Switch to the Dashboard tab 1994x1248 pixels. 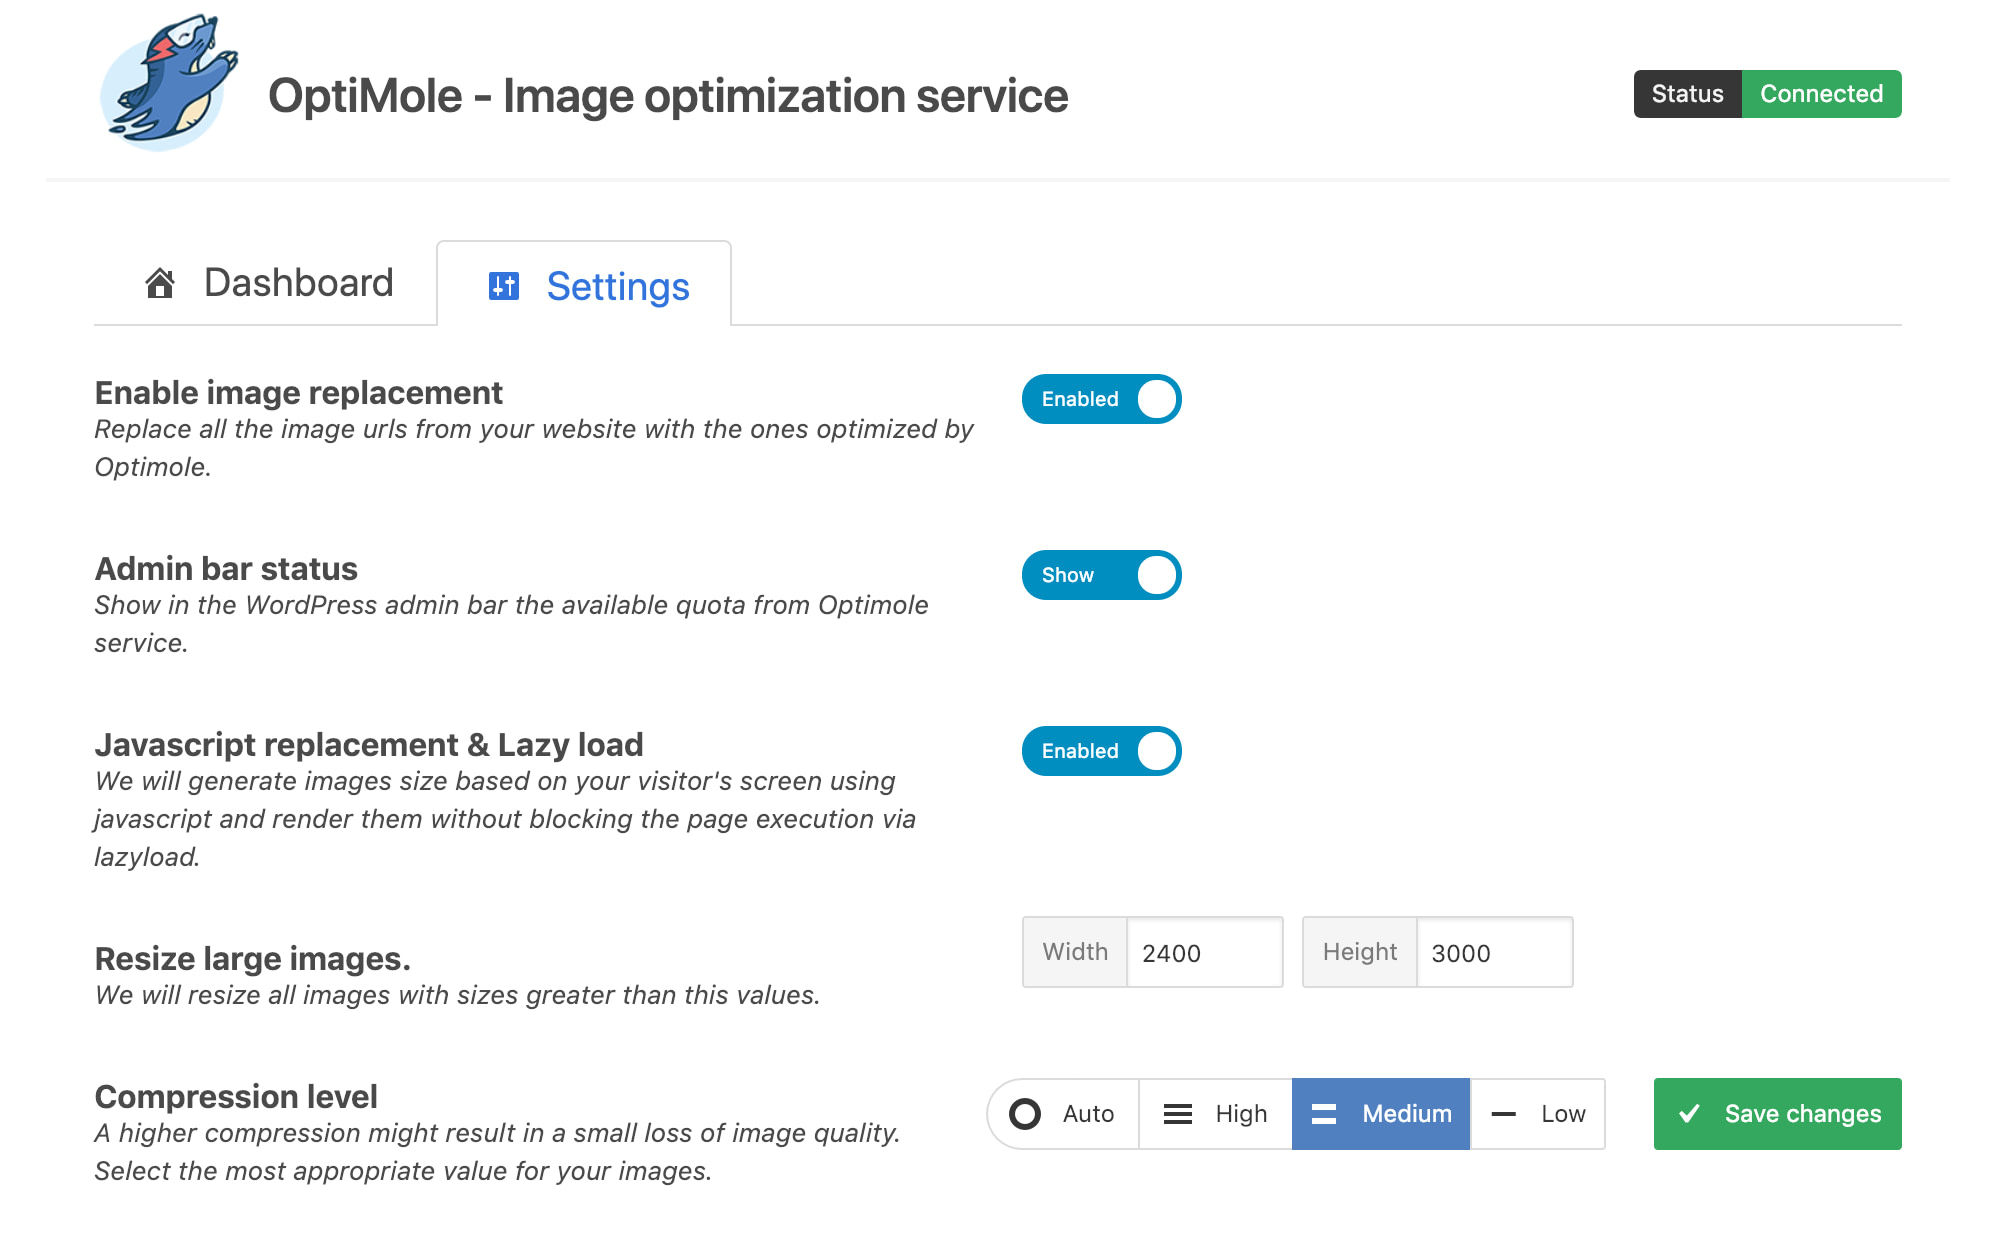click(296, 283)
